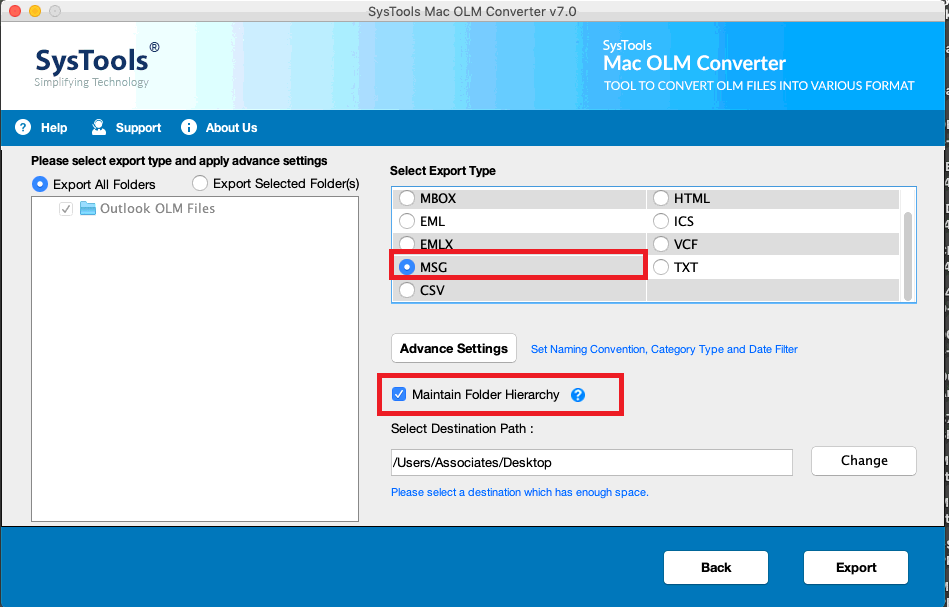Click the destination path input field

(592, 462)
